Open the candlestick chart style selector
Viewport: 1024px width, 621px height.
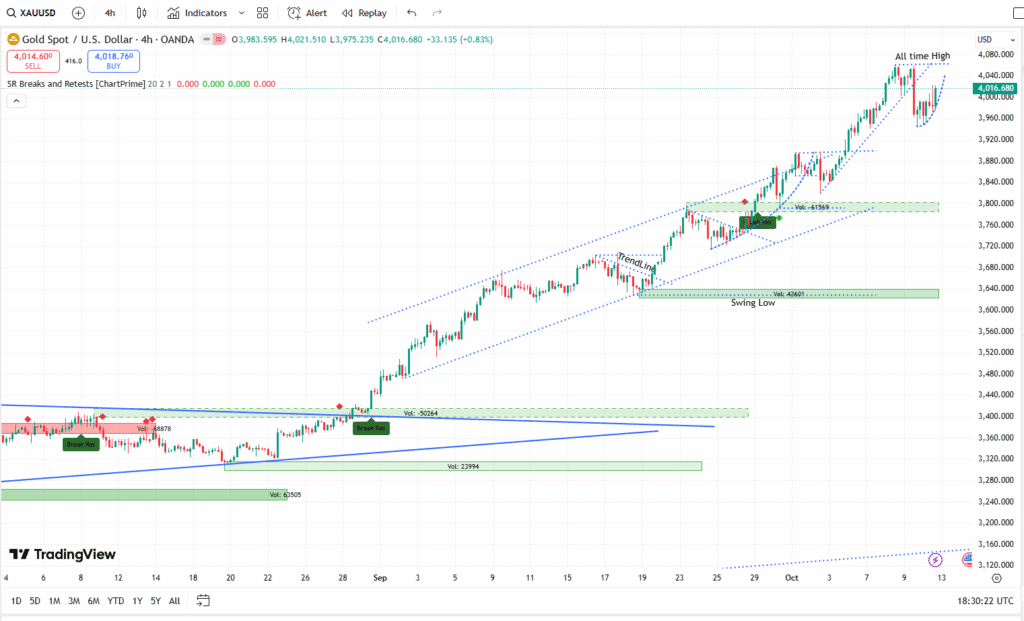click(140, 12)
